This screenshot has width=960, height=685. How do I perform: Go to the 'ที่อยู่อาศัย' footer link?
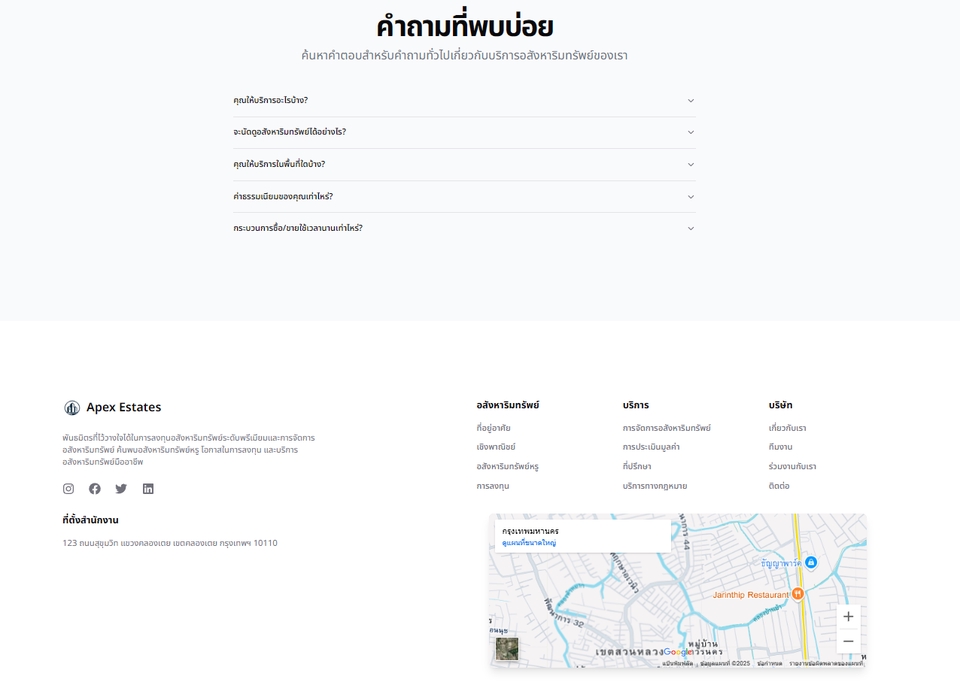pos(494,428)
